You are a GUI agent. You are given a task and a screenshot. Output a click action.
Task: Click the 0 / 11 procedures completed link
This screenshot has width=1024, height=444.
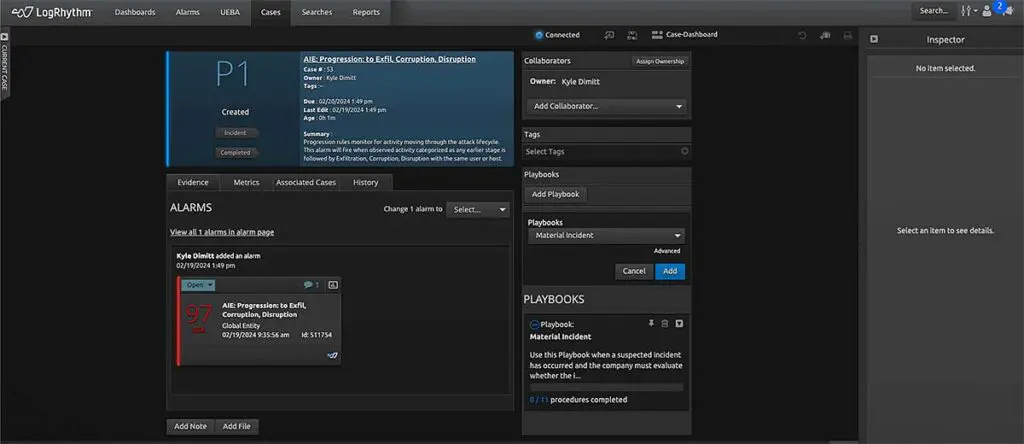pos(579,400)
